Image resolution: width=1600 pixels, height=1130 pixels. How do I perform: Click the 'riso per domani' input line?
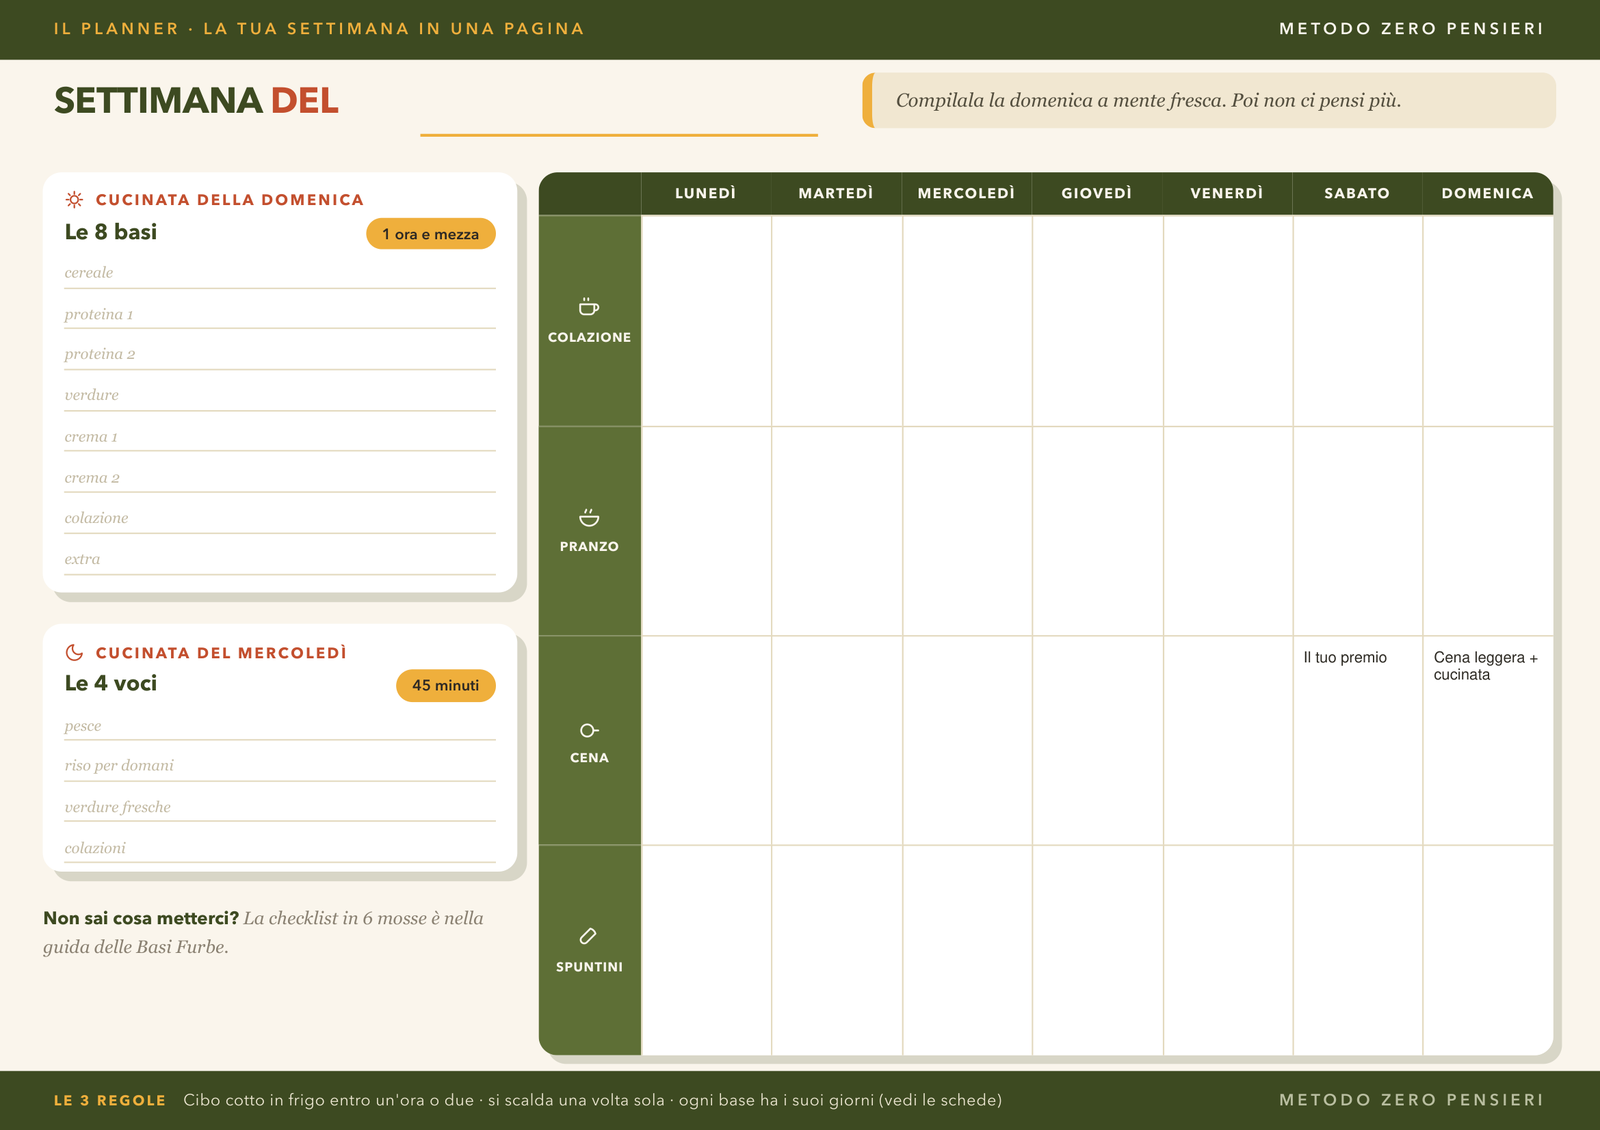(x=280, y=767)
